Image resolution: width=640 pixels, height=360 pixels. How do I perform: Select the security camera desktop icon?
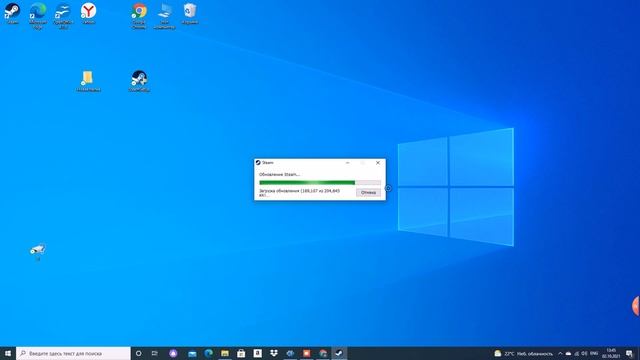pyautogui.click(x=38, y=251)
